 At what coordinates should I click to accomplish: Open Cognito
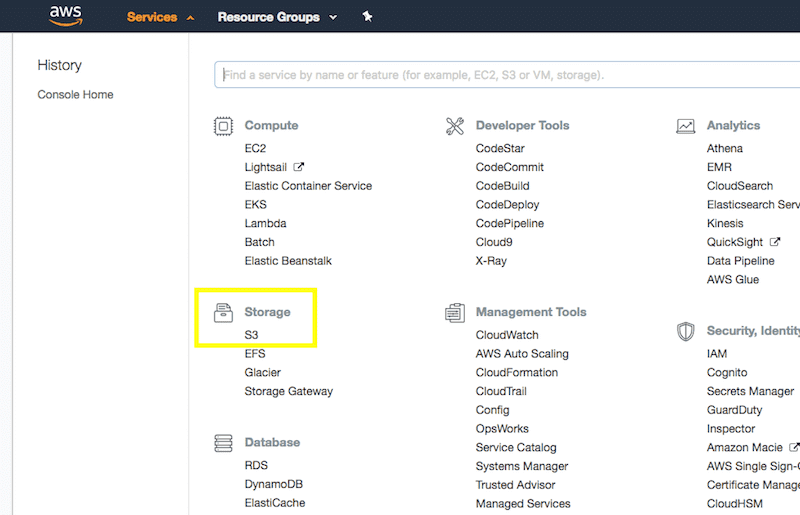tap(727, 373)
